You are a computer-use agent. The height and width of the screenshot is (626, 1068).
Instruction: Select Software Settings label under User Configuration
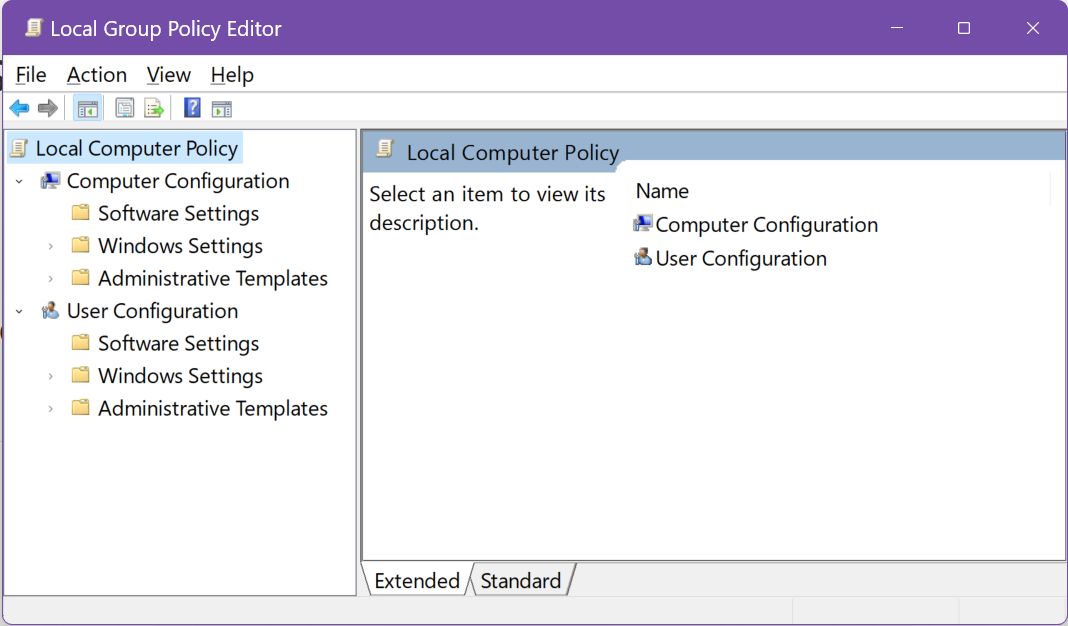coord(178,343)
